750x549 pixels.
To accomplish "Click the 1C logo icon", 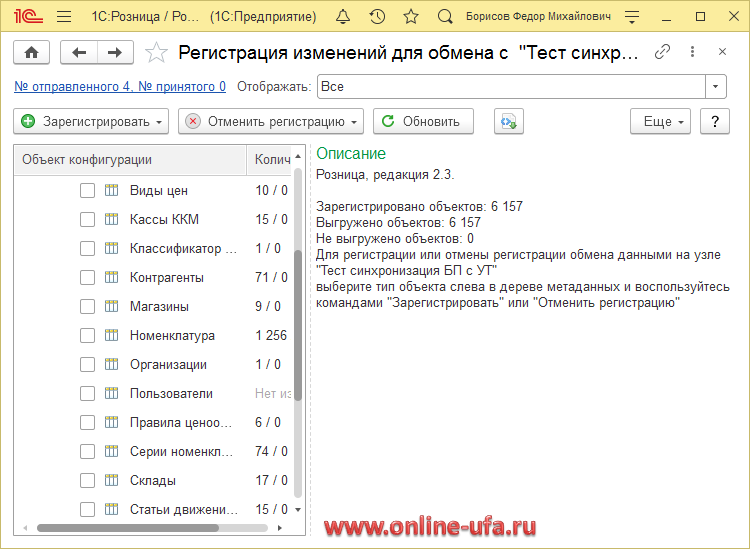I will pyautogui.click(x=28, y=16).
